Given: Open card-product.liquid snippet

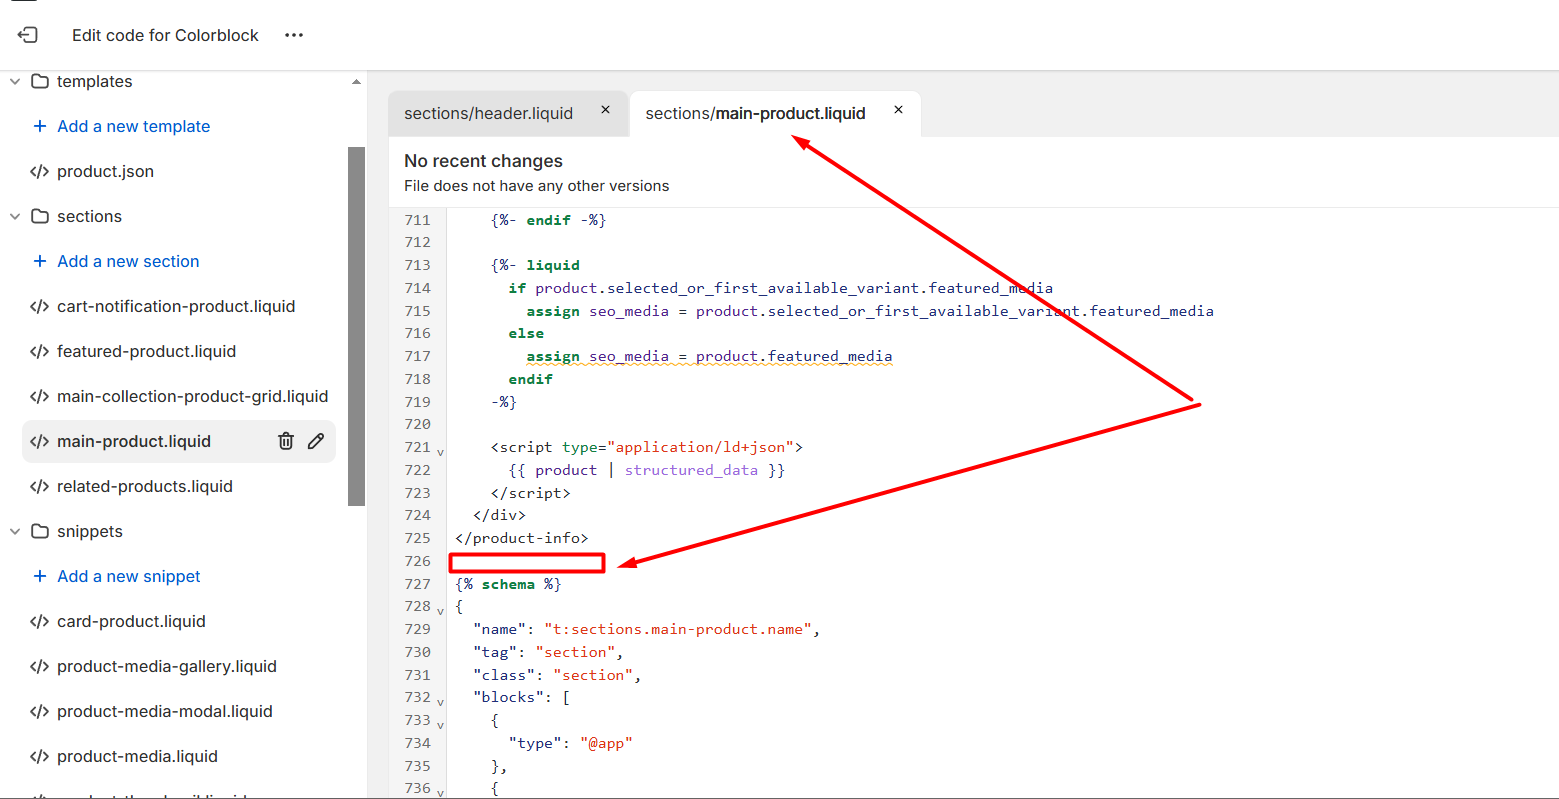Looking at the screenshot, I should (x=131, y=621).
